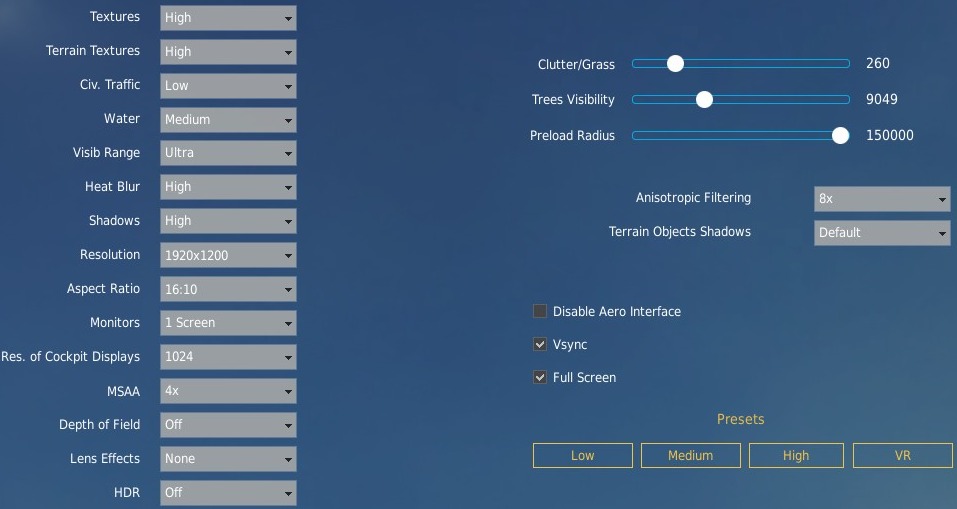
Task: Click the Aspect Ratio label
Action: (x=103, y=289)
